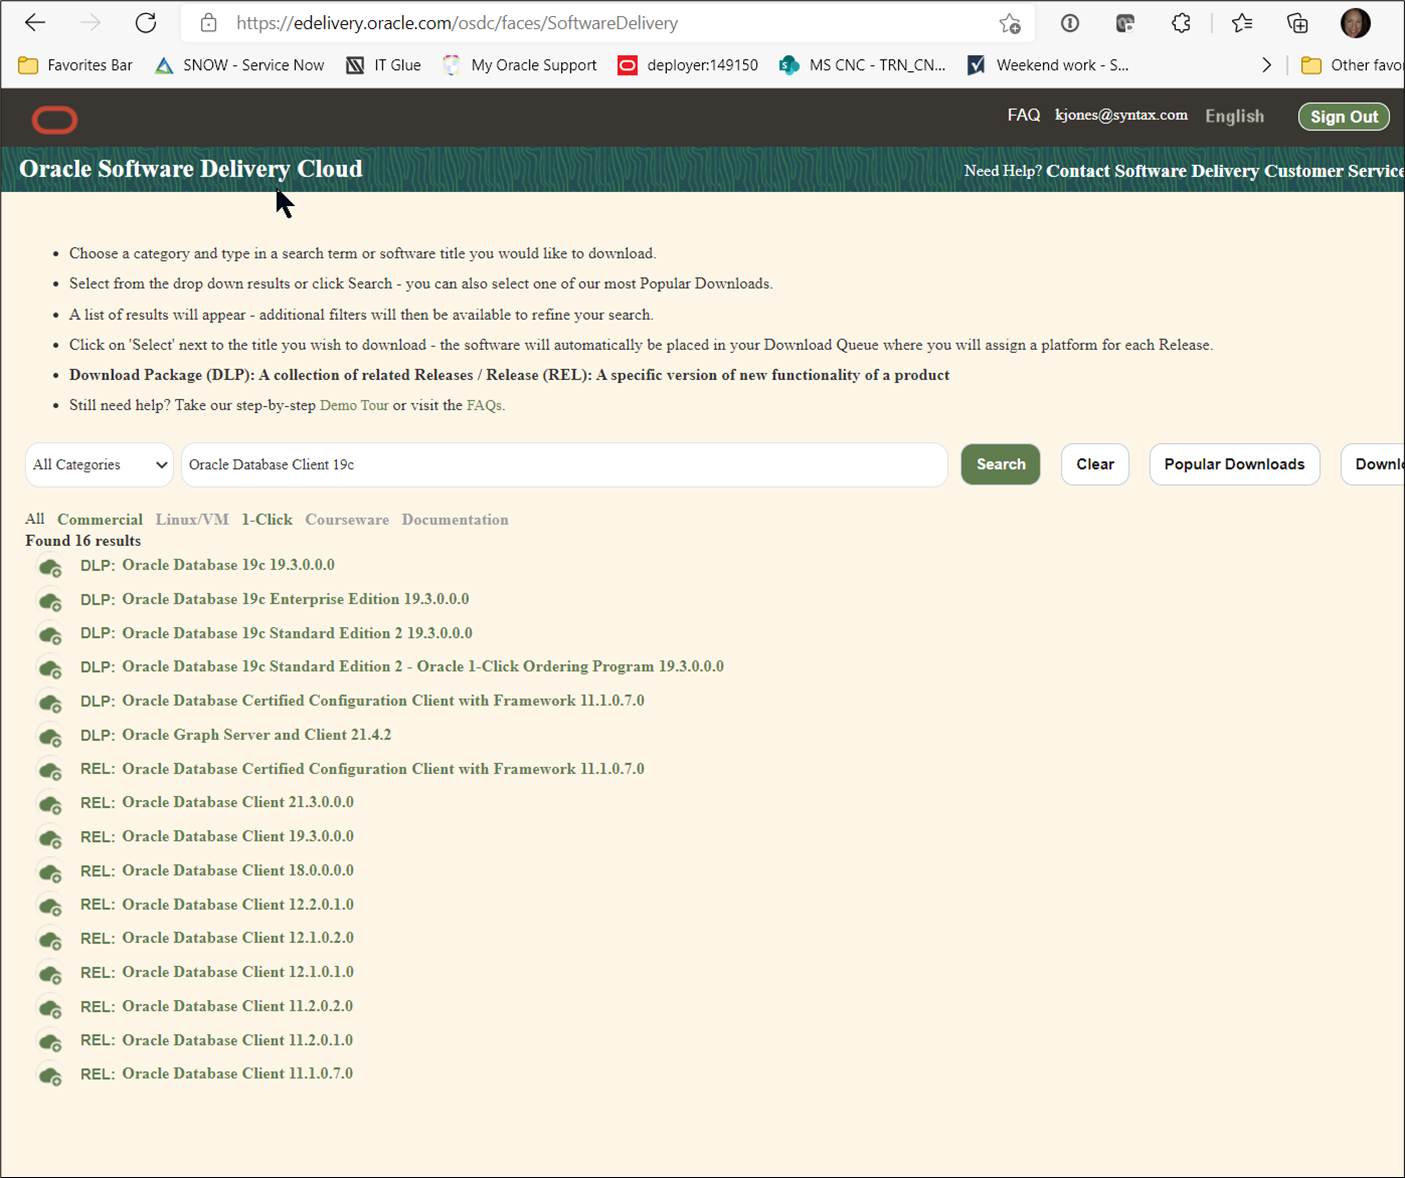This screenshot has height=1178, width=1405.
Task: Click the browser address bar URL
Action: (457, 23)
